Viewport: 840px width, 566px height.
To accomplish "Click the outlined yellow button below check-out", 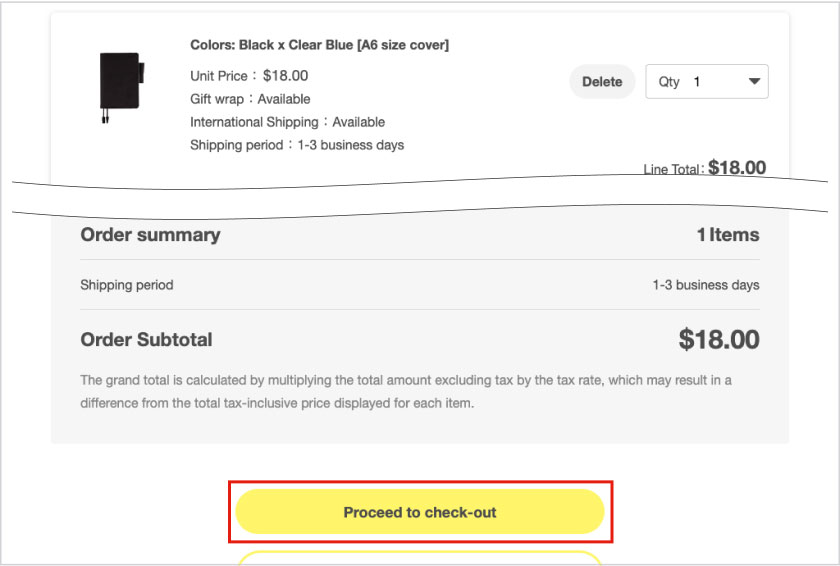I will [x=420, y=558].
